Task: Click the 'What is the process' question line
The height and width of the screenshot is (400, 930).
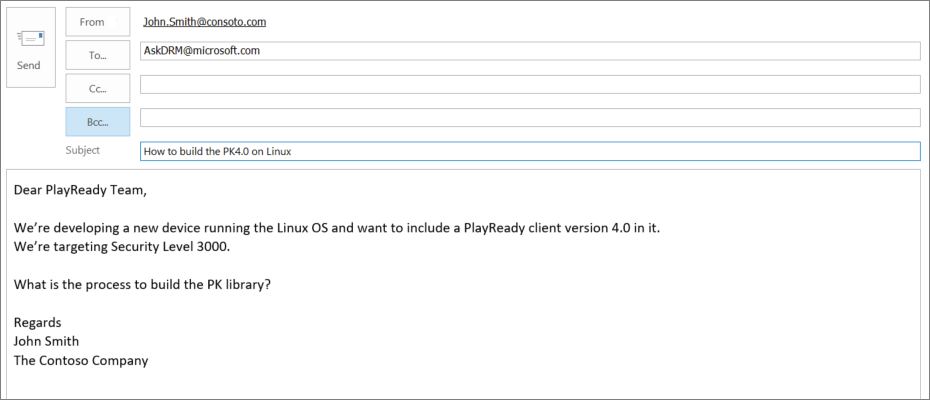Action: 142,284
